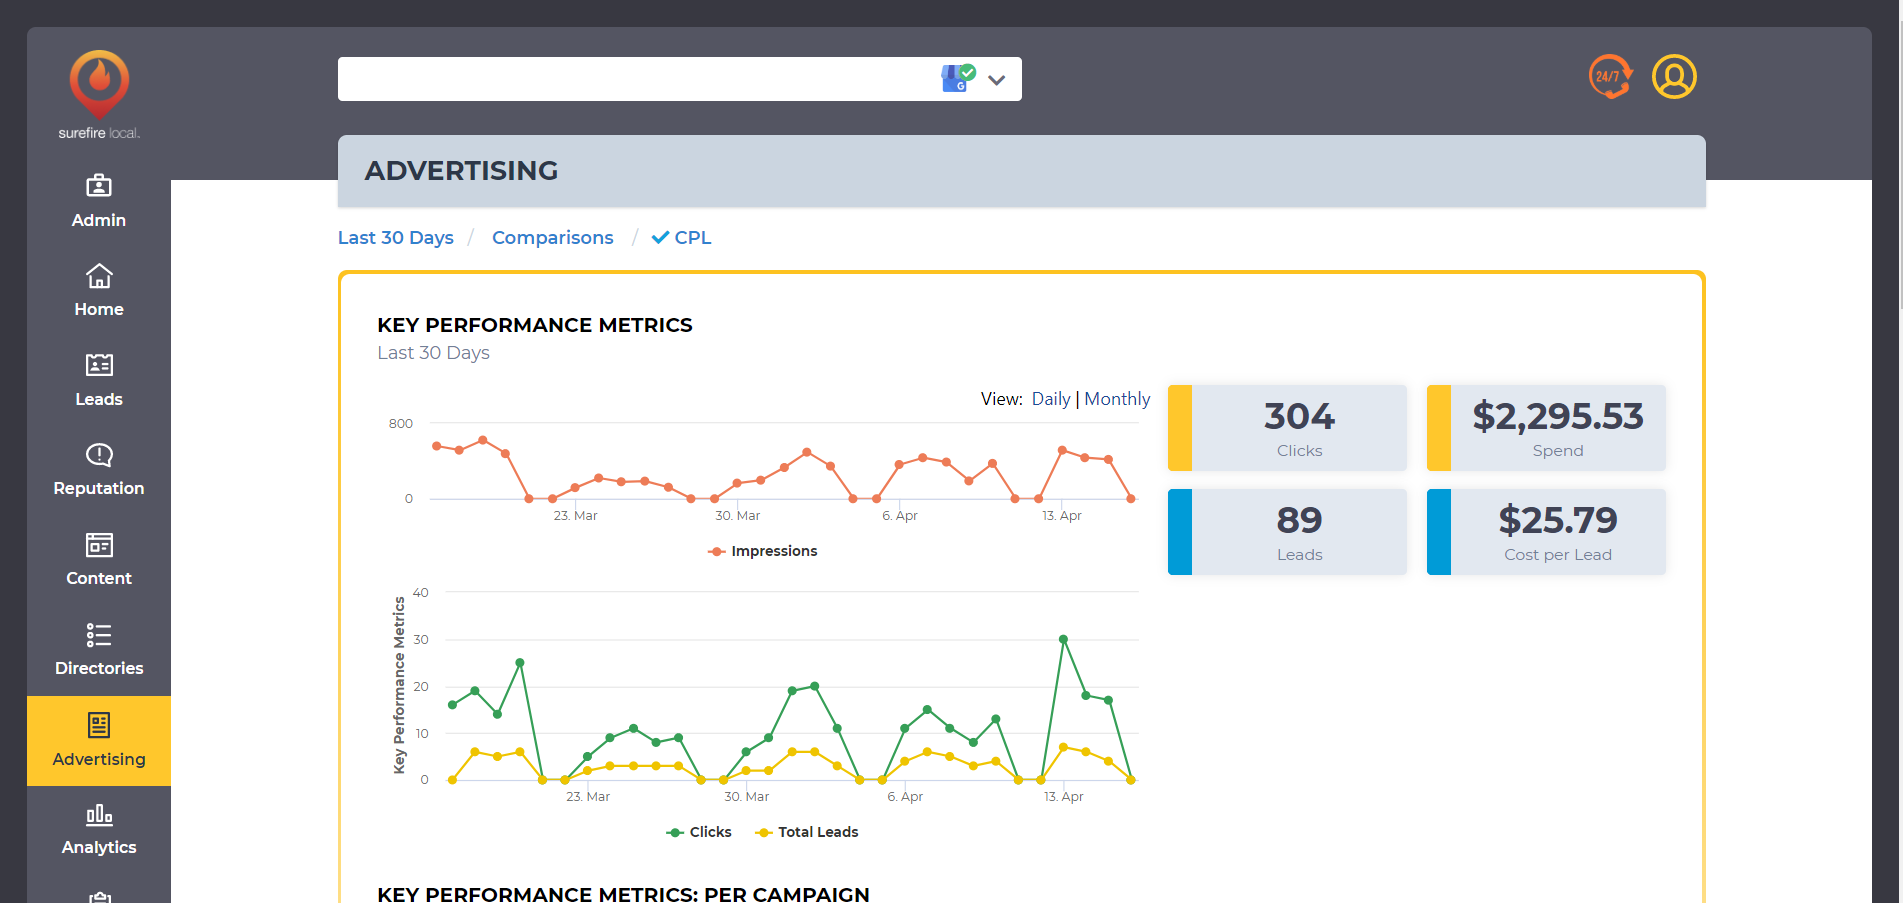Select Content menu label
The width and height of the screenshot is (1903, 903).
pyautogui.click(x=99, y=578)
